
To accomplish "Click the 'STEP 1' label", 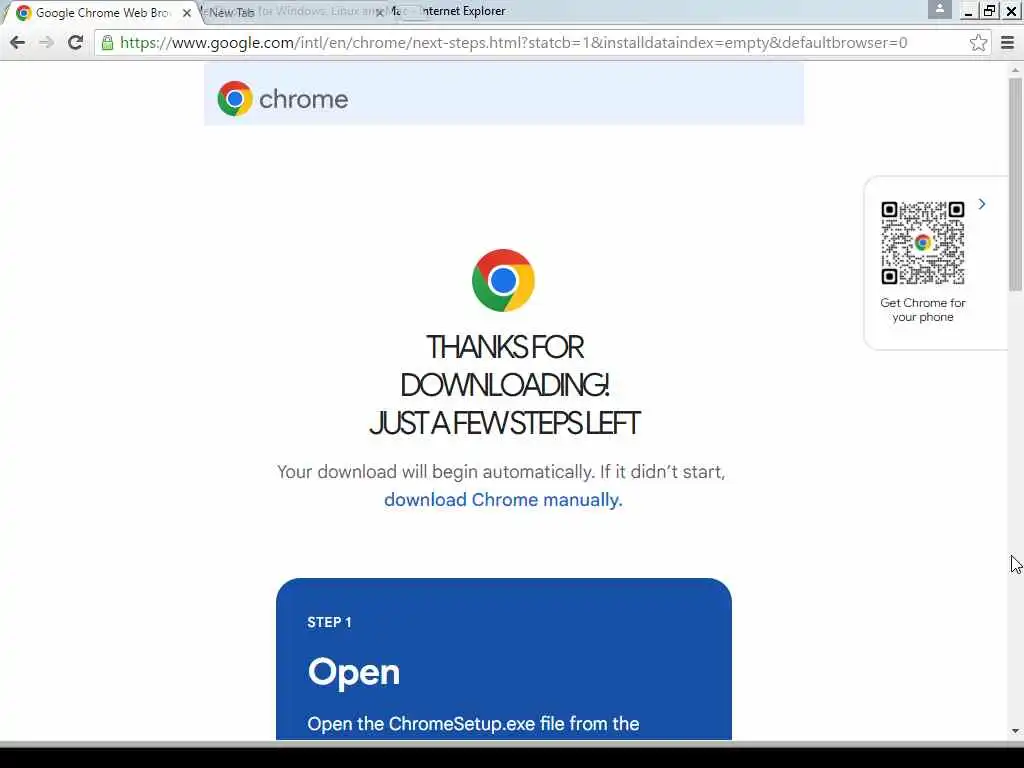I will click(329, 622).
